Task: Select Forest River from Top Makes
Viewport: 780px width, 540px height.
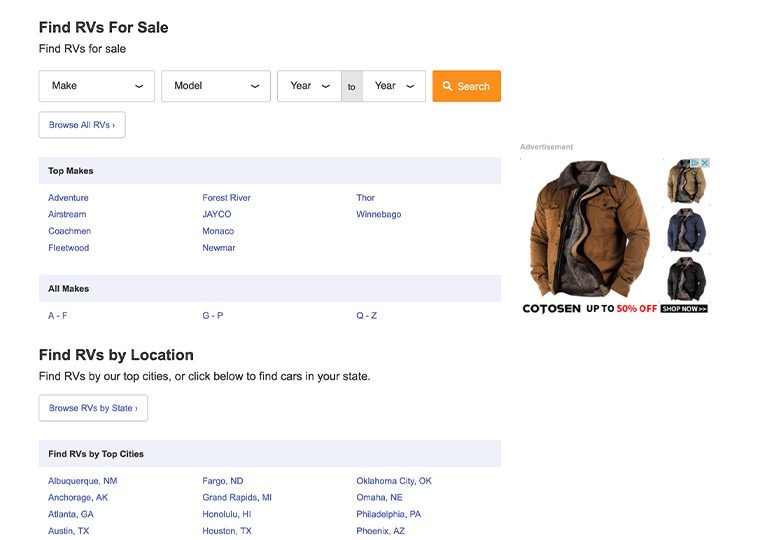Action: (226, 198)
